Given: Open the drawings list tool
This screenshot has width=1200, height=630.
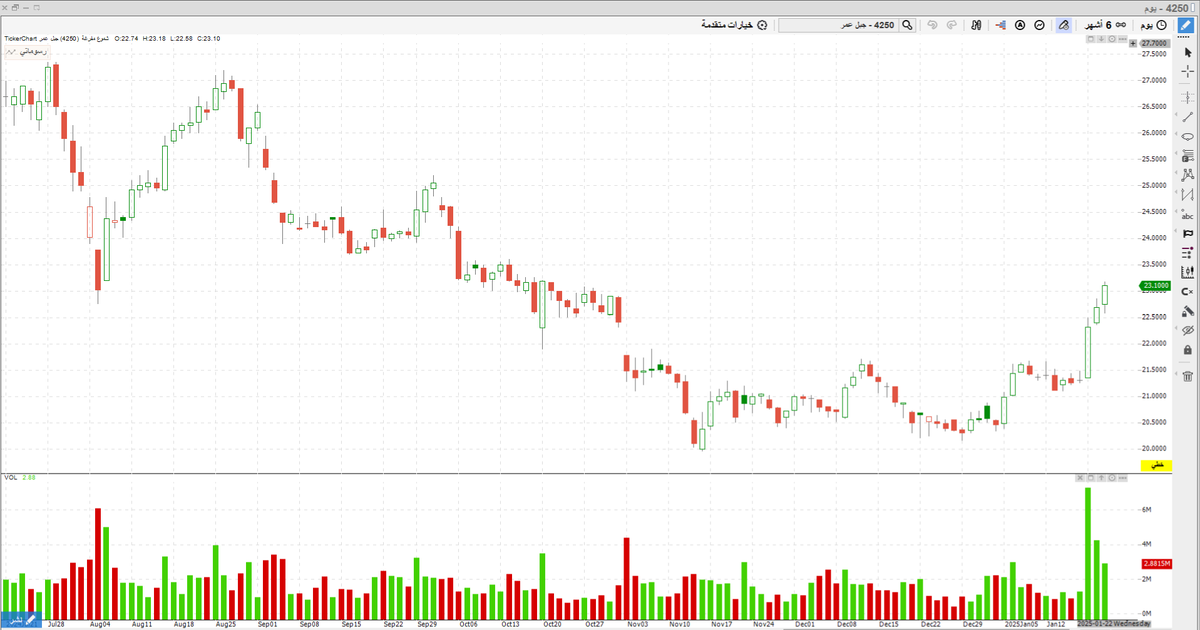Looking at the screenshot, I should point(1187,252).
